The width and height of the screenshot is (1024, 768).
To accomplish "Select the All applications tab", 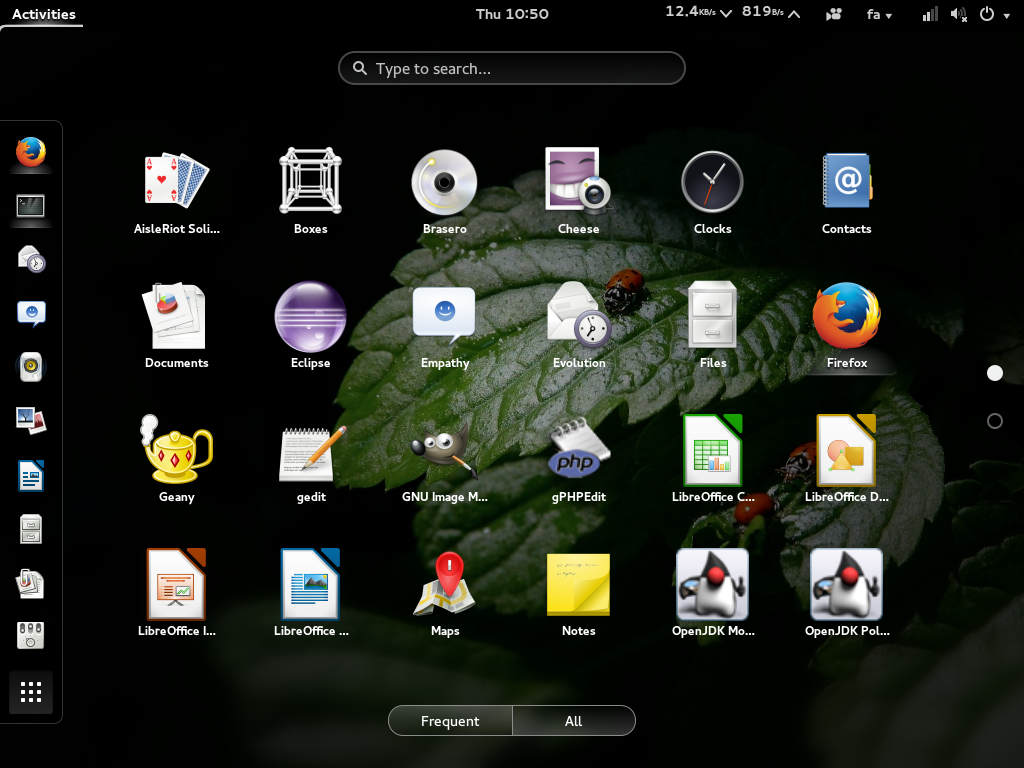I will pos(573,721).
